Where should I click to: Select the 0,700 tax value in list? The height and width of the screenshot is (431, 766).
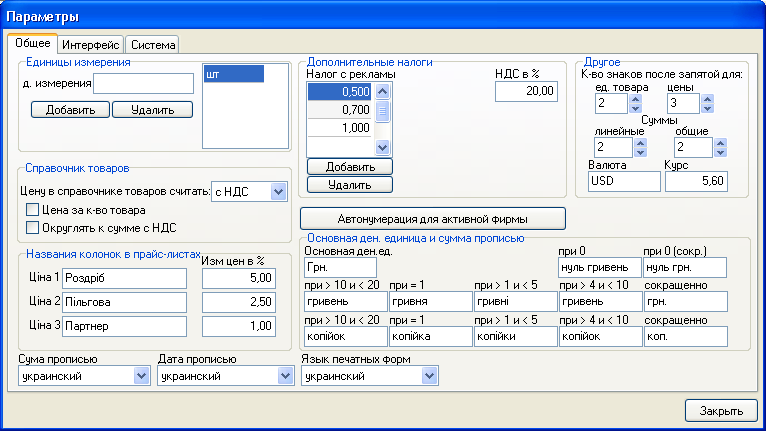[x=340, y=110]
